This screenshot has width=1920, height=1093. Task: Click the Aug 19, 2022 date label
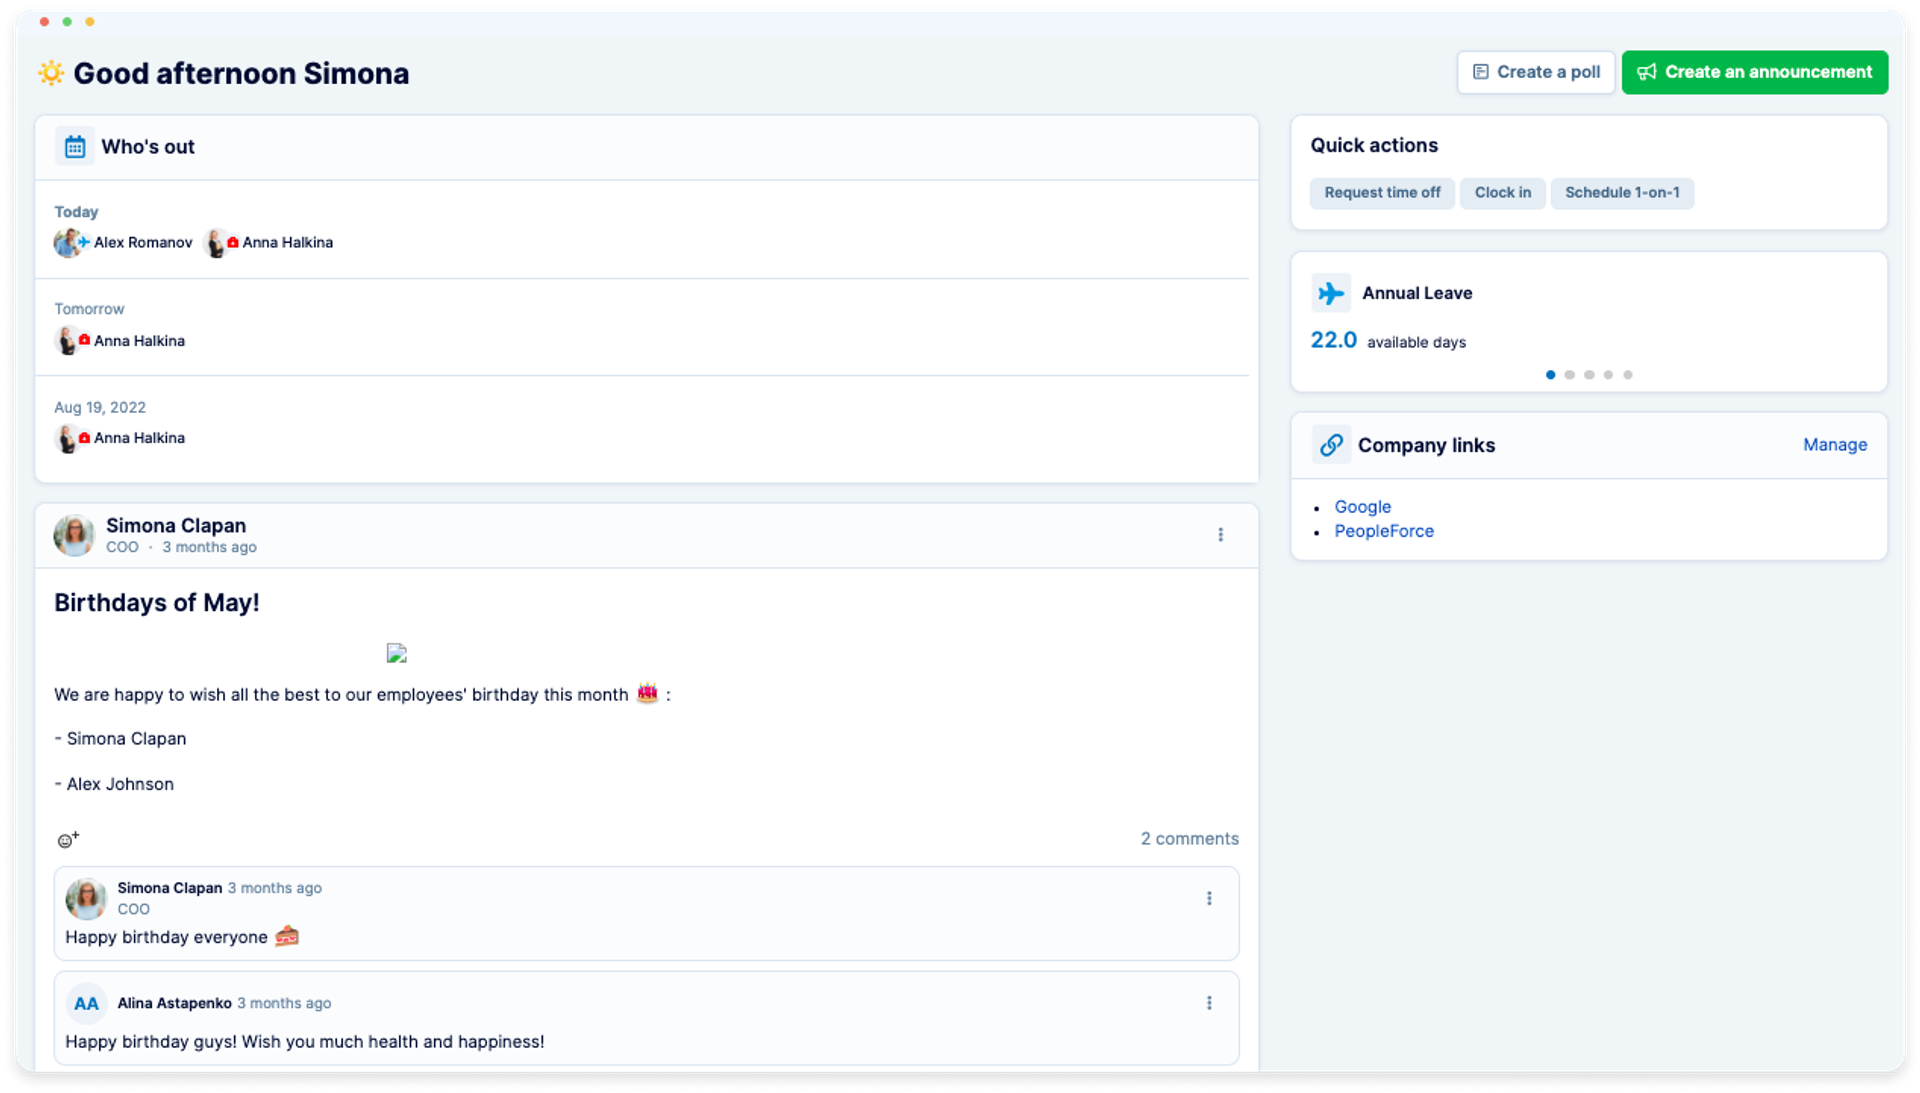tap(100, 407)
